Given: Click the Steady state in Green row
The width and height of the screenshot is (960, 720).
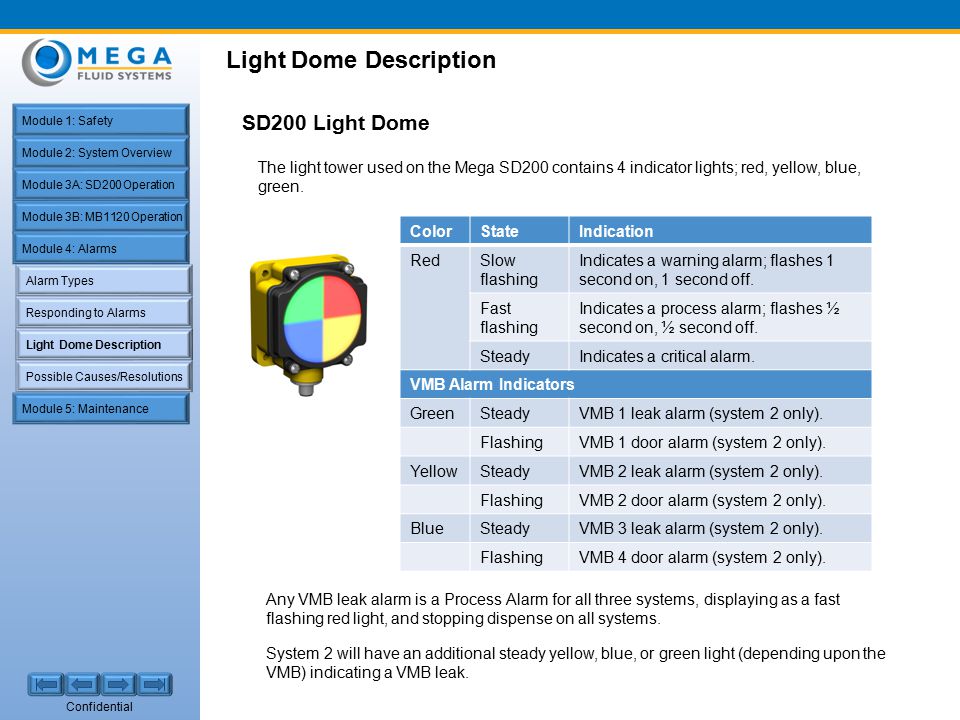Looking at the screenshot, I should tap(519, 413).
